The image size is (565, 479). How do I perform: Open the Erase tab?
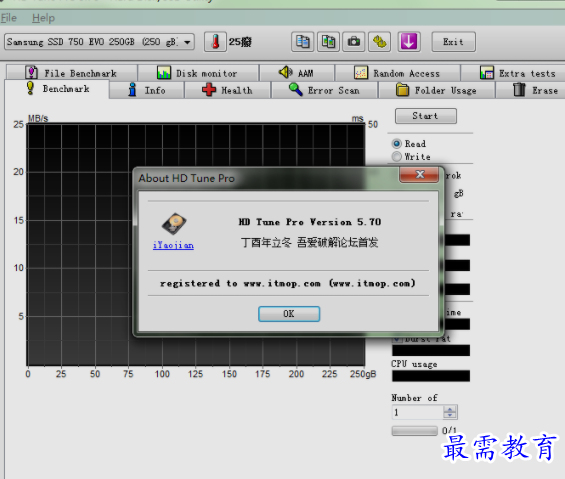pyautogui.click(x=530, y=90)
